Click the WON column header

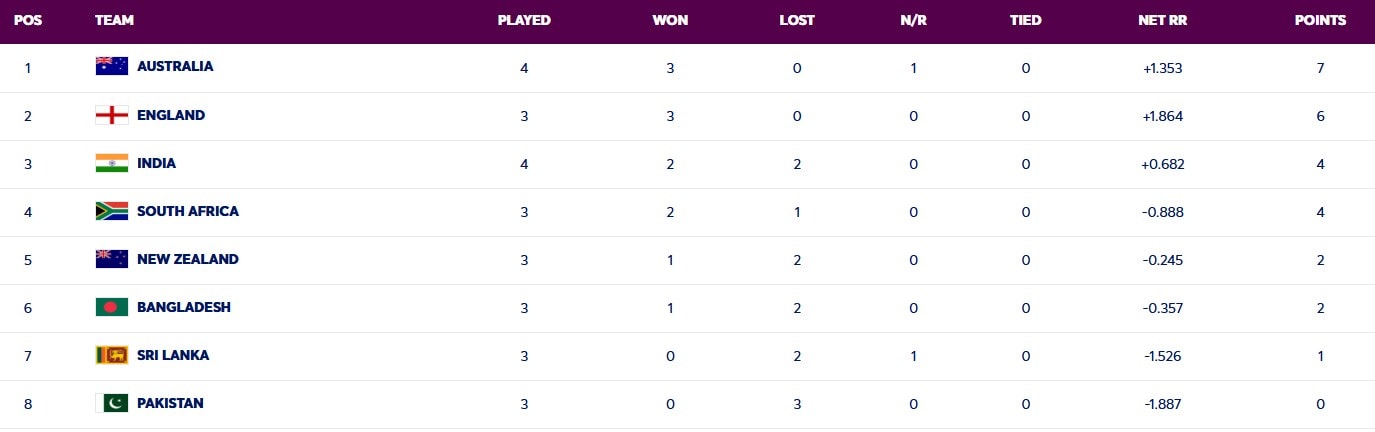[x=670, y=20]
